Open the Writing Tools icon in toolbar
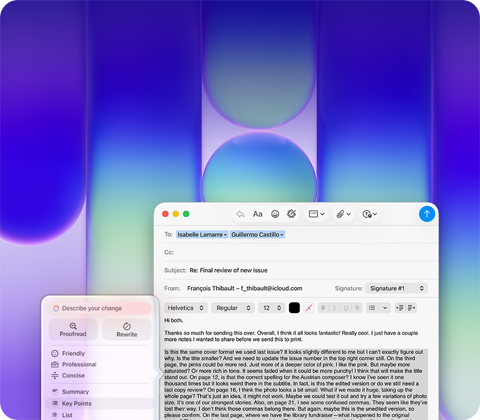Image resolution: width=480 pixels, height=420 pixels. tap(292, 214)
